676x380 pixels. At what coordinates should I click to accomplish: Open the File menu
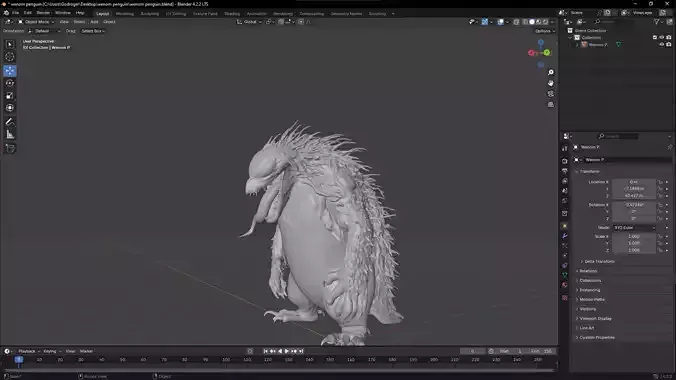(16, 13)
